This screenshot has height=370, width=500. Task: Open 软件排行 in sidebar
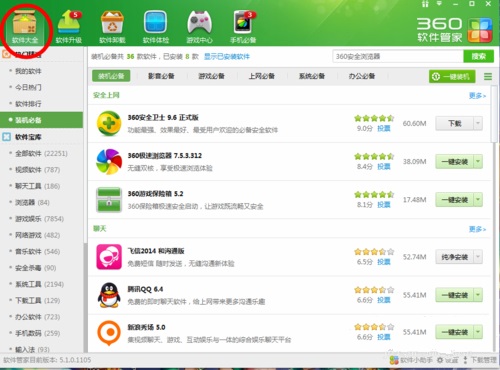28,104
